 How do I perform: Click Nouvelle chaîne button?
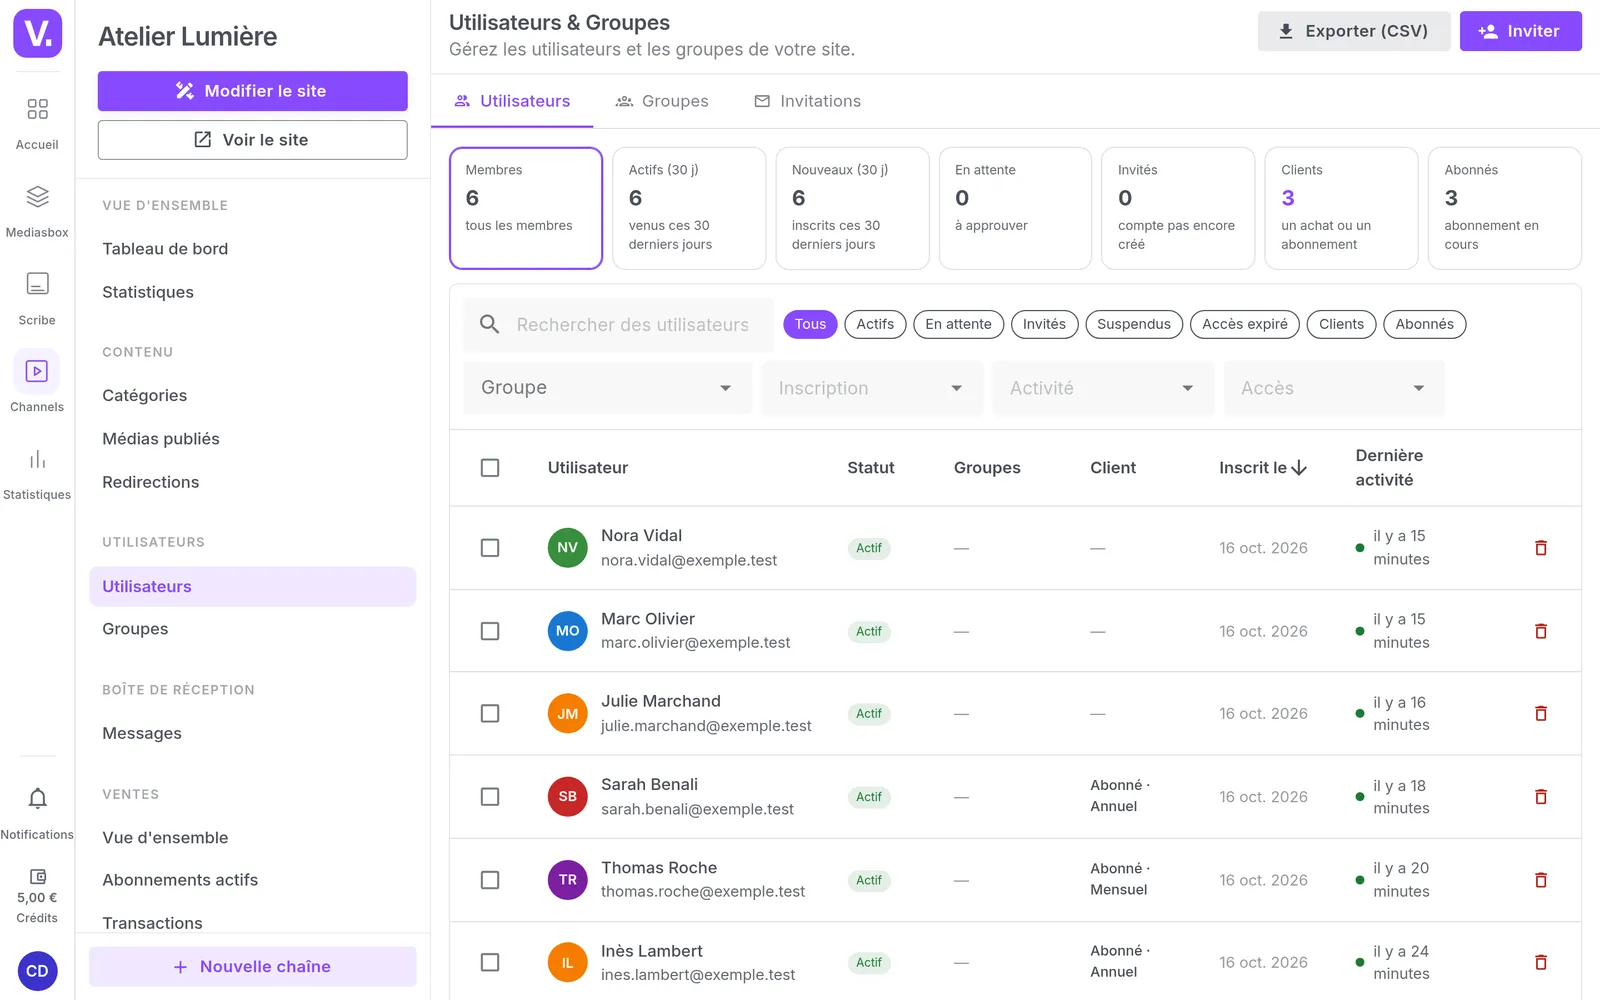[252, 967]
